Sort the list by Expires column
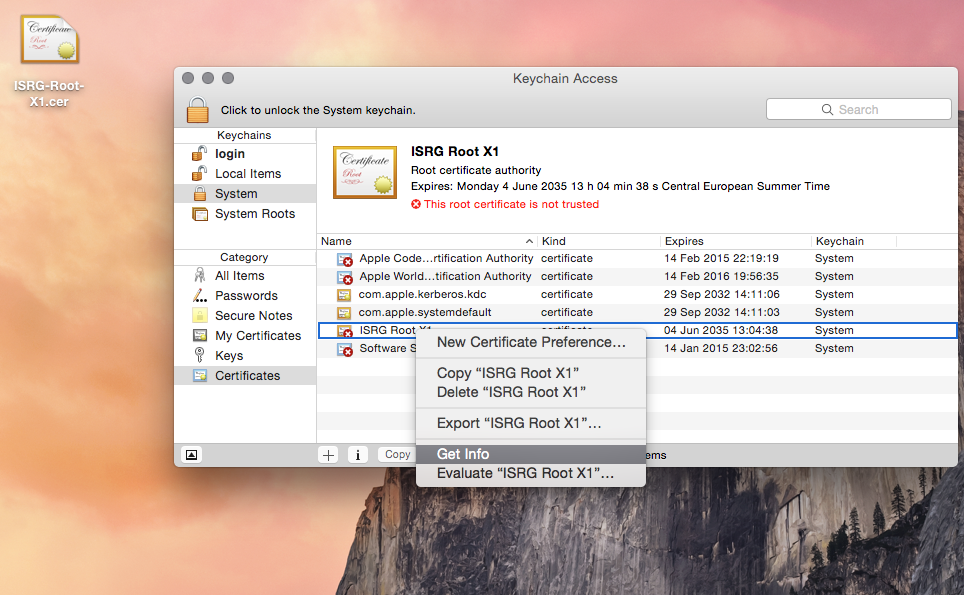 click(736, 241)
